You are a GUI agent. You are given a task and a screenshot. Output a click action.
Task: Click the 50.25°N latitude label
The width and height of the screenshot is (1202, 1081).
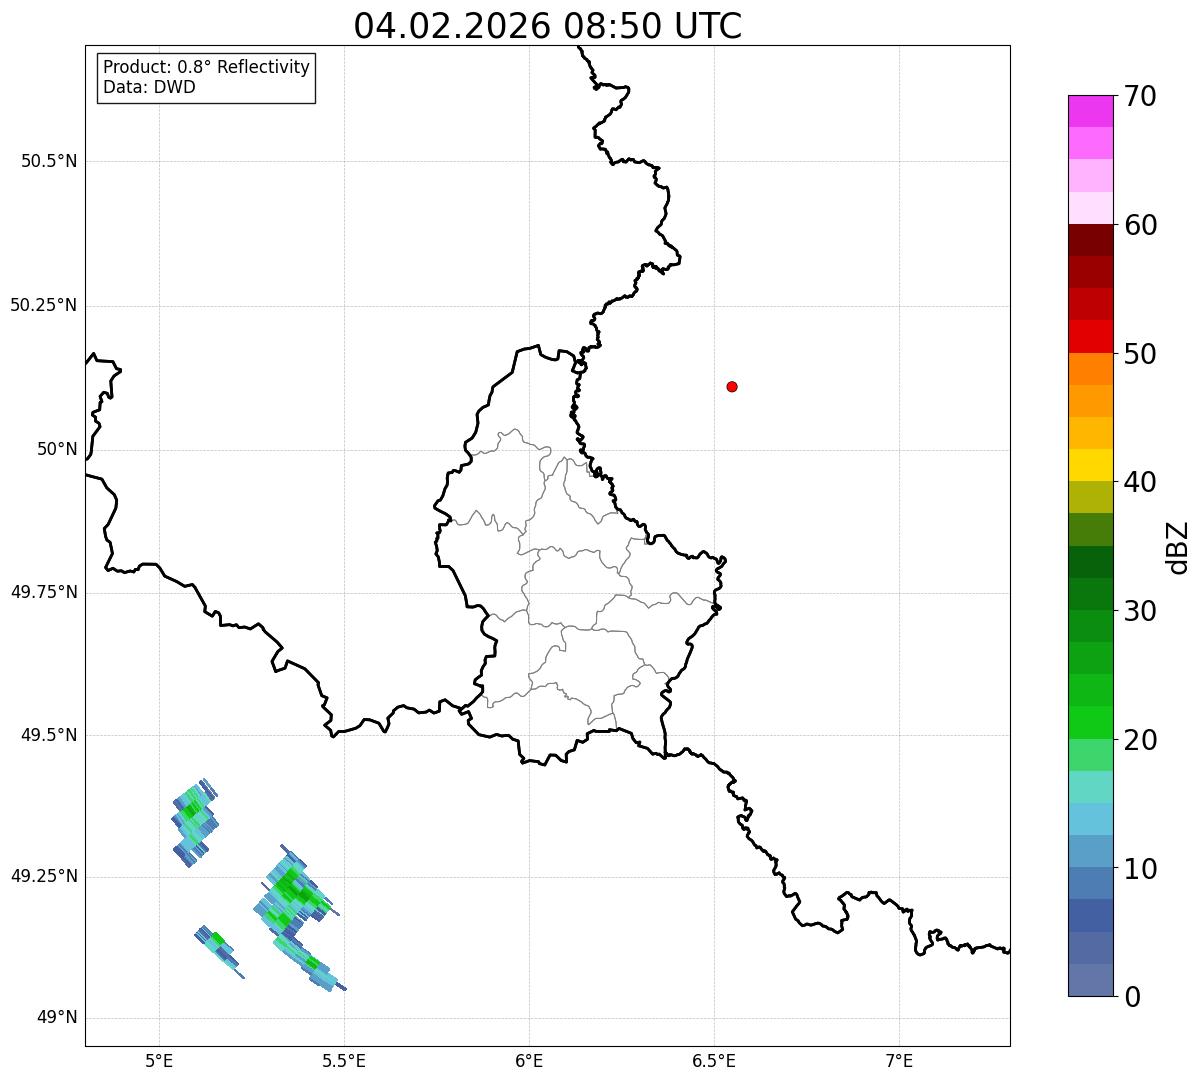(44, 305)
